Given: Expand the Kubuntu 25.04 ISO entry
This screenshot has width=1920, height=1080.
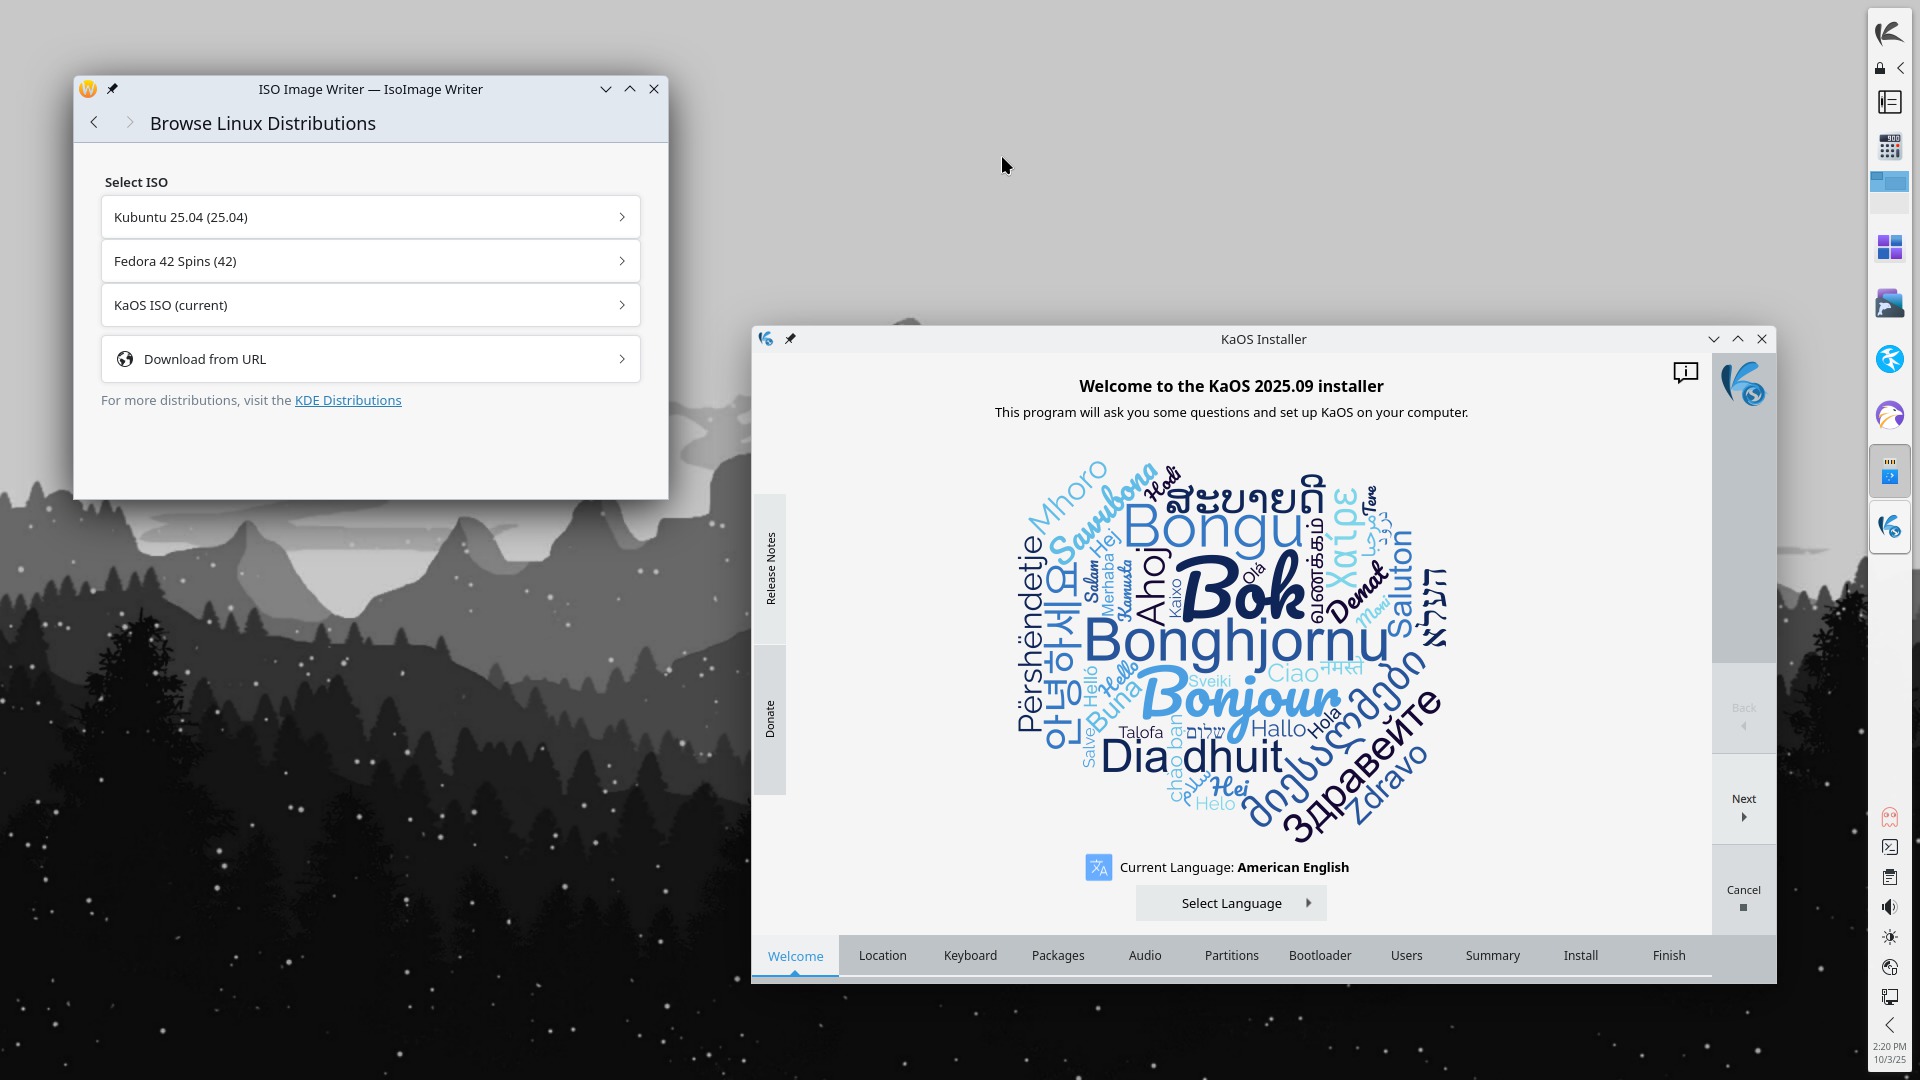Looking at the screenshot, I should click(x=370, y=217).
